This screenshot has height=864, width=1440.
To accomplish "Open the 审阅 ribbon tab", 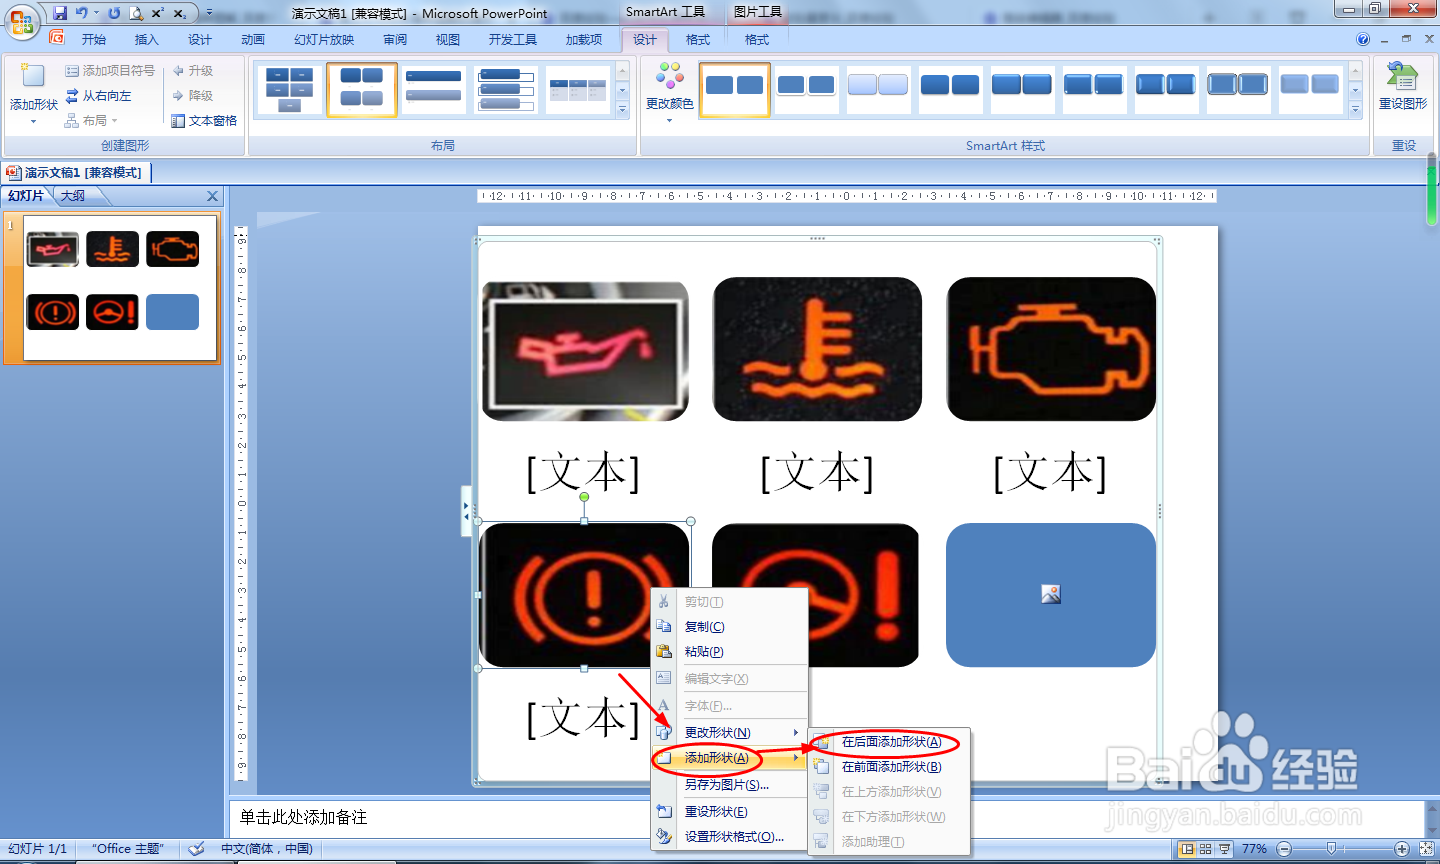I will 395,39.
